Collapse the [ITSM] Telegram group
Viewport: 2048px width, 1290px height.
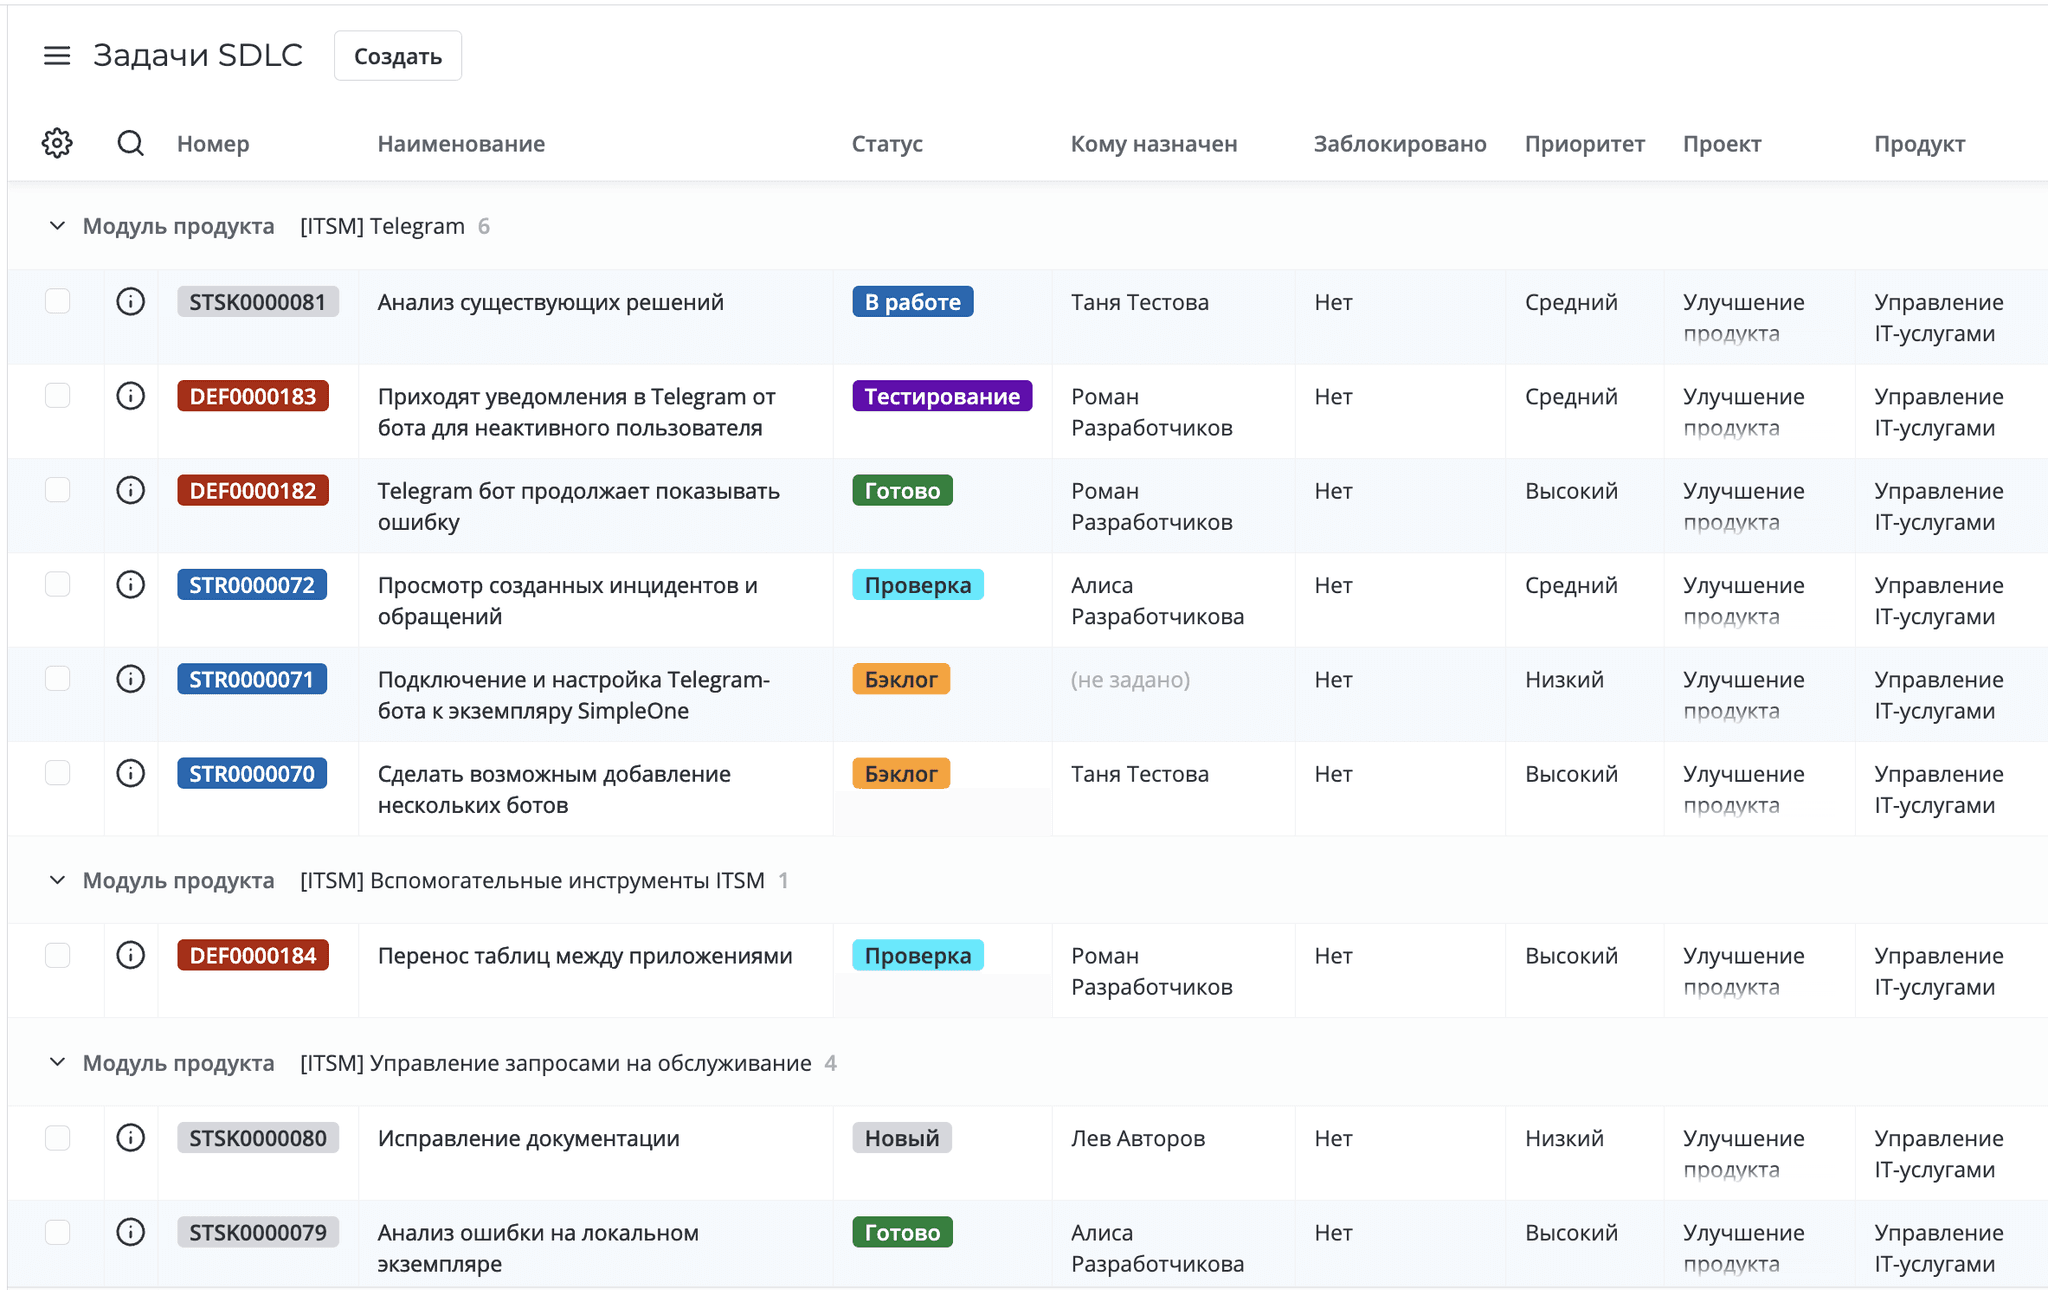[57, 226]
